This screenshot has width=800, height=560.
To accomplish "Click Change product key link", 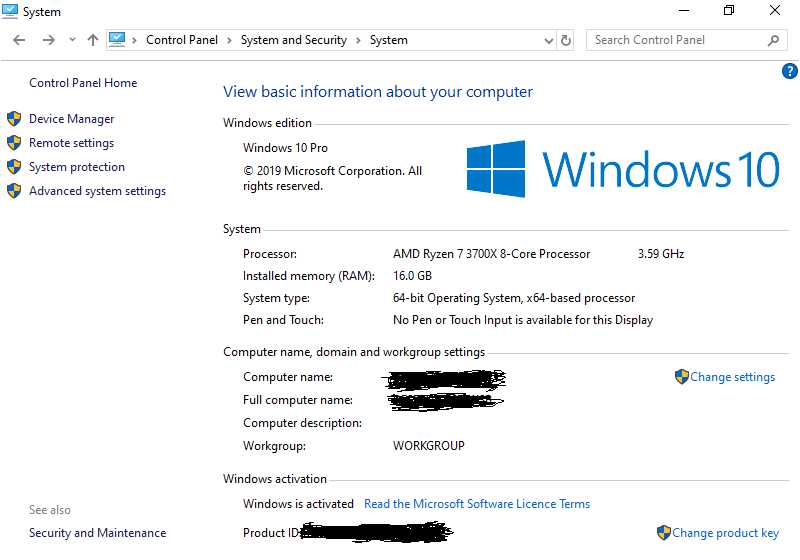I will (725, 533).
